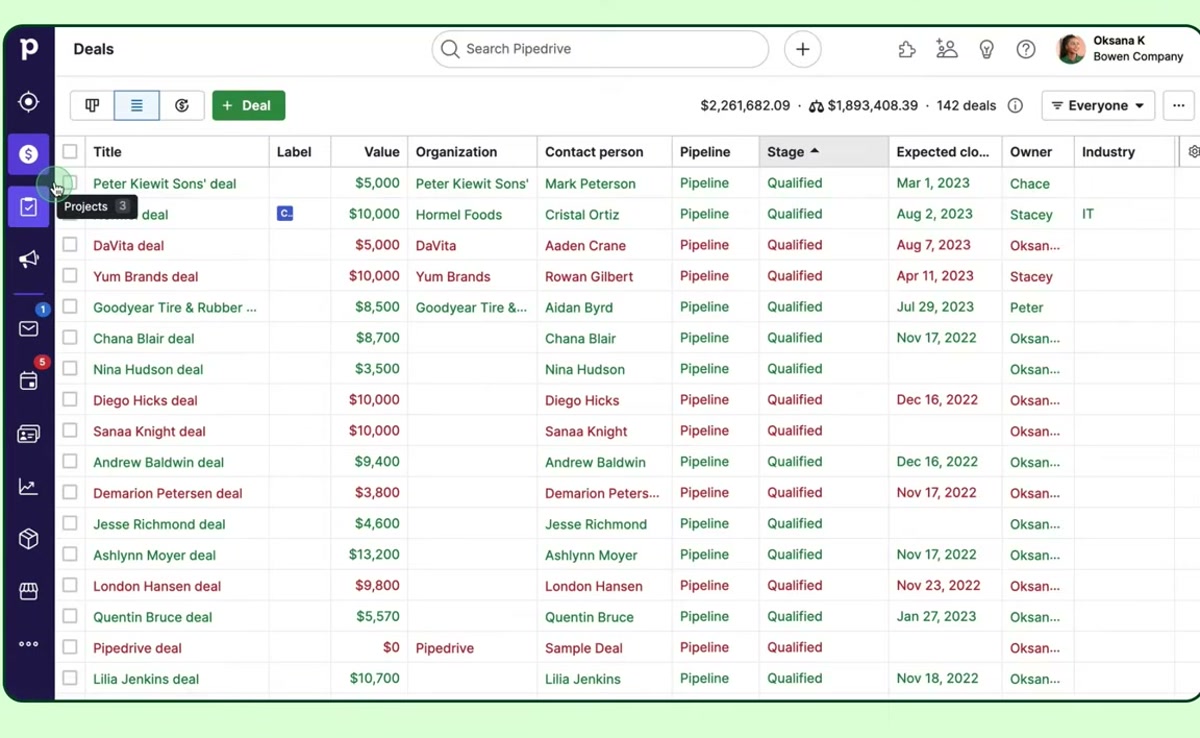This screenshot has height=738, width=1200.
Task: Open Marketplace store icon in sidebar
Action: pyautogui.click(x=28, y=591)
